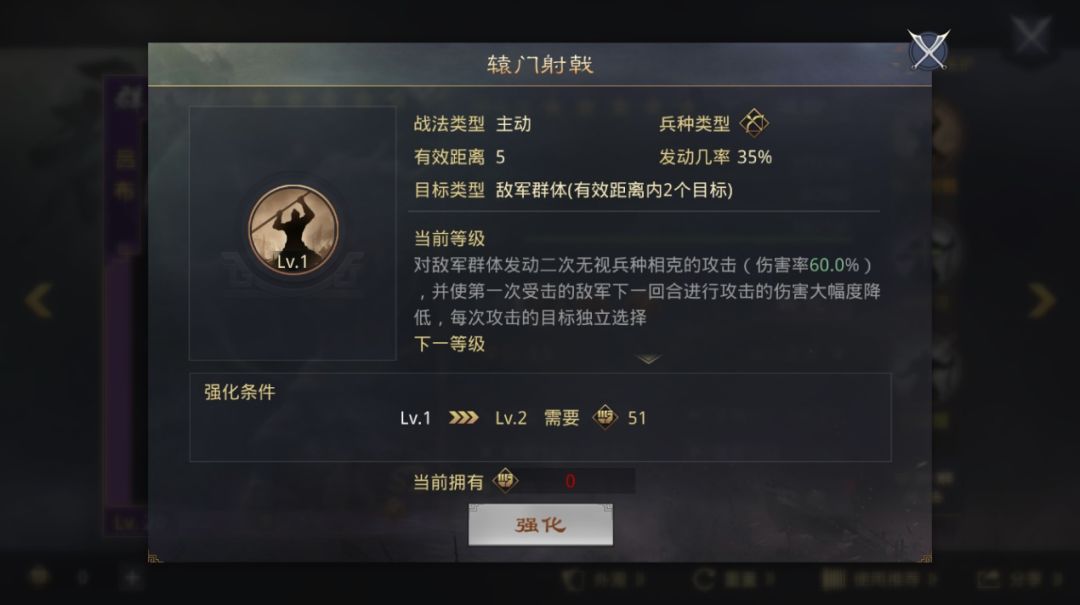This screenshot has height=605, width=1080.
Task: Click the triple-arrow icon between Lv.1 and Lv.2
Action: pyautogui.click(x=464, y=418)
